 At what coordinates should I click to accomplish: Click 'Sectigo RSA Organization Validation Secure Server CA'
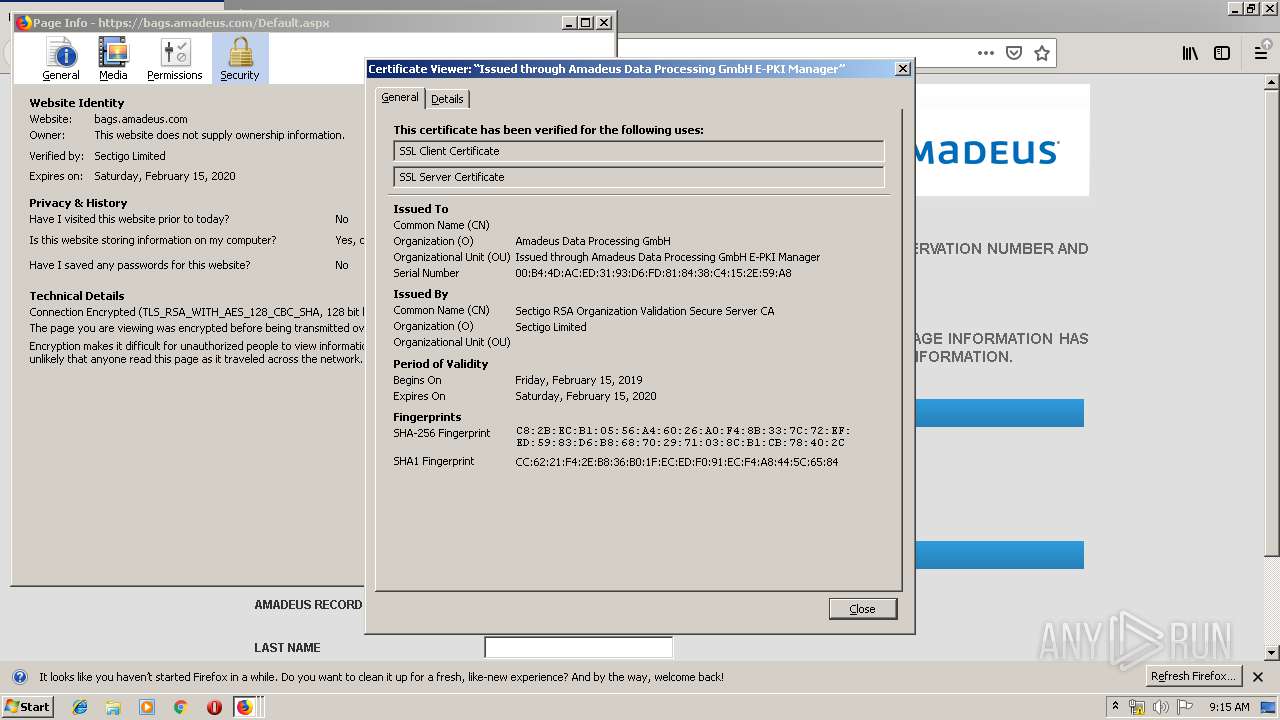[x=644, y=311]
